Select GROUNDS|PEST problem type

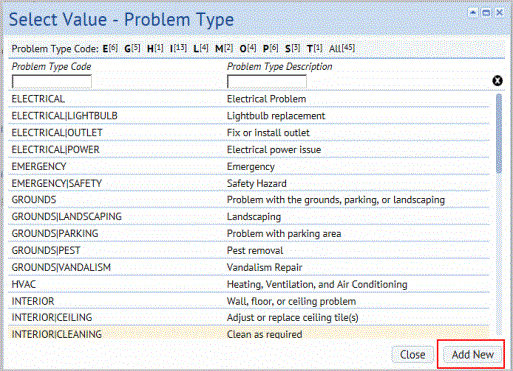pyautogui.click(x=249, y=250)
